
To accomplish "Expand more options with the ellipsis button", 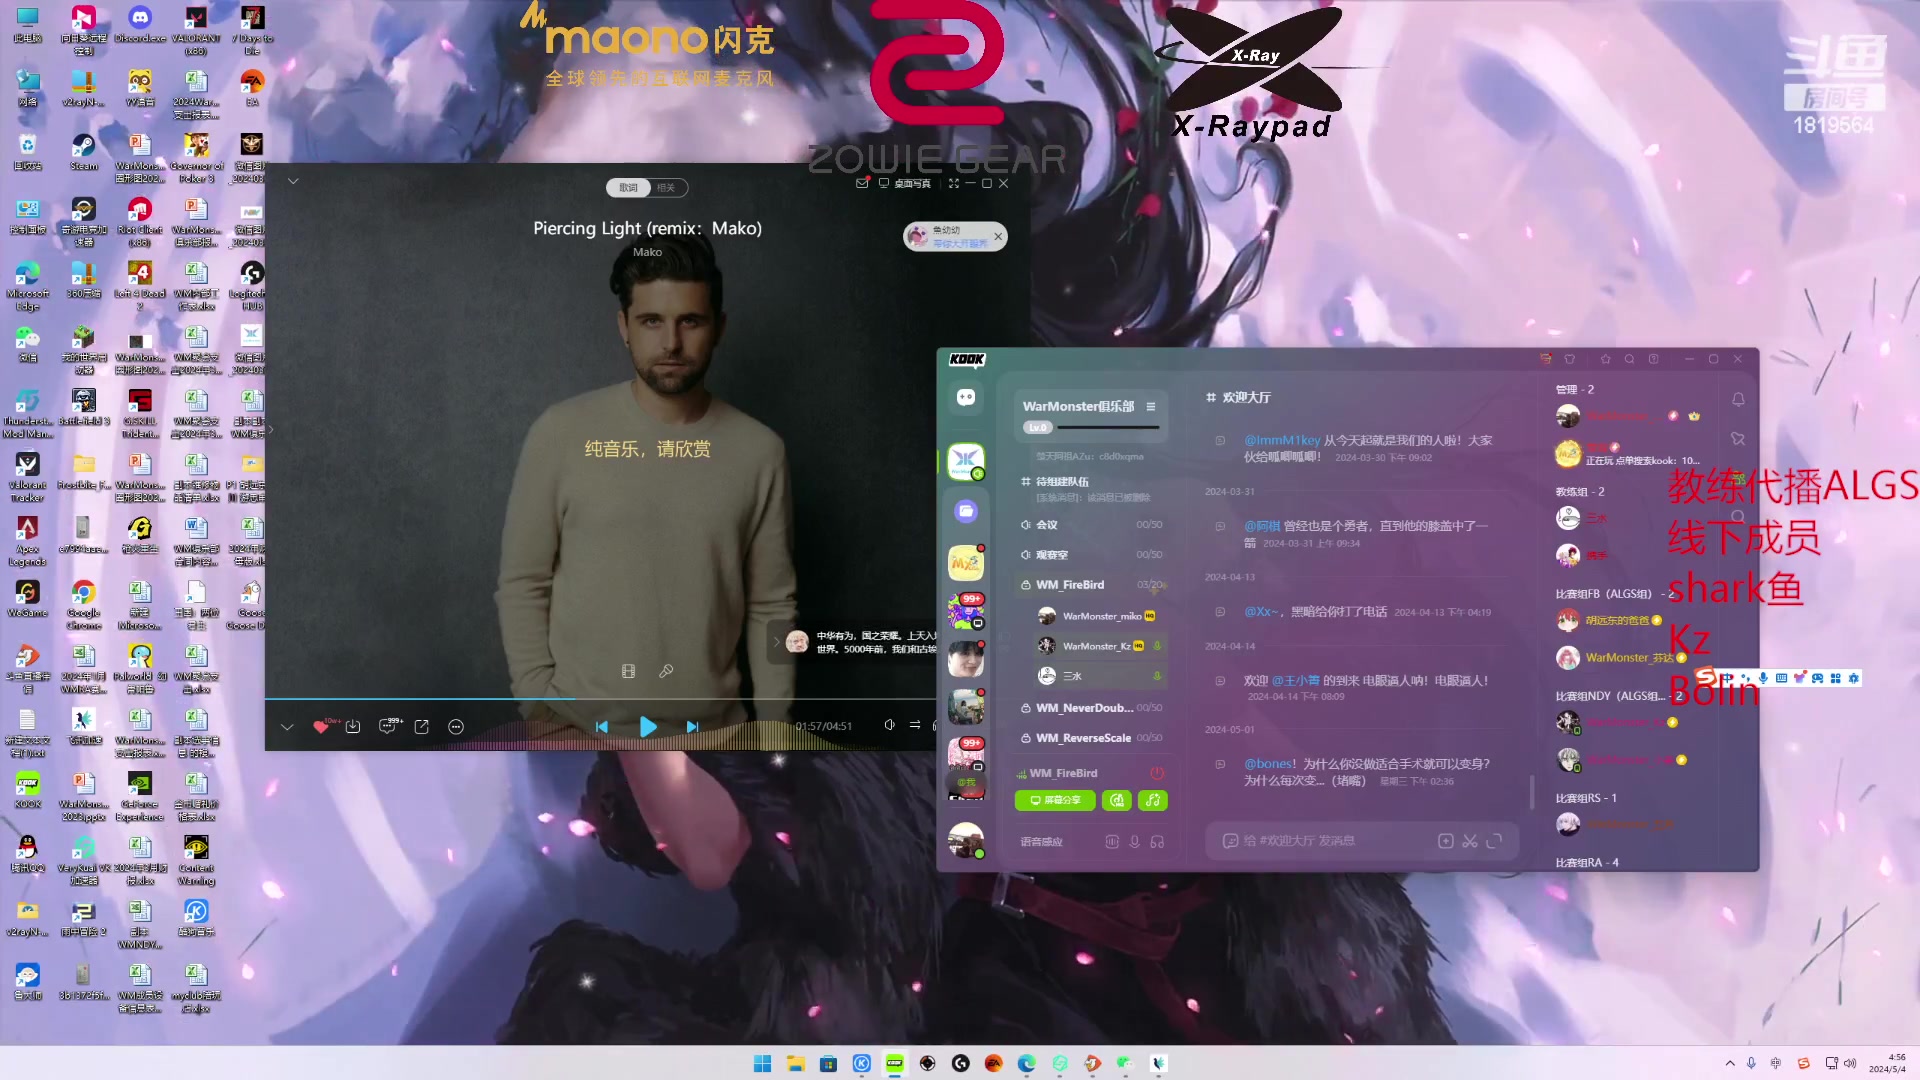I will (456, 727).
